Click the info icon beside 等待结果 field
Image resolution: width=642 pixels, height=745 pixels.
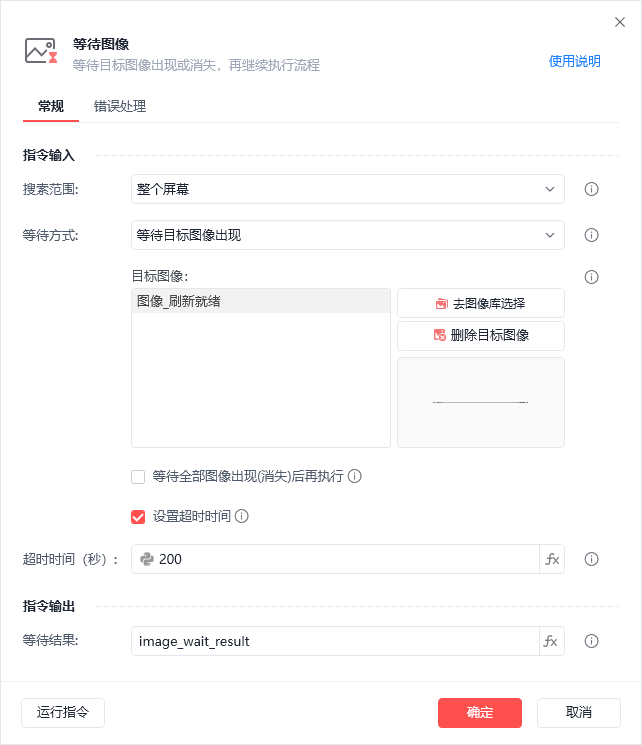tap(591, 641)
